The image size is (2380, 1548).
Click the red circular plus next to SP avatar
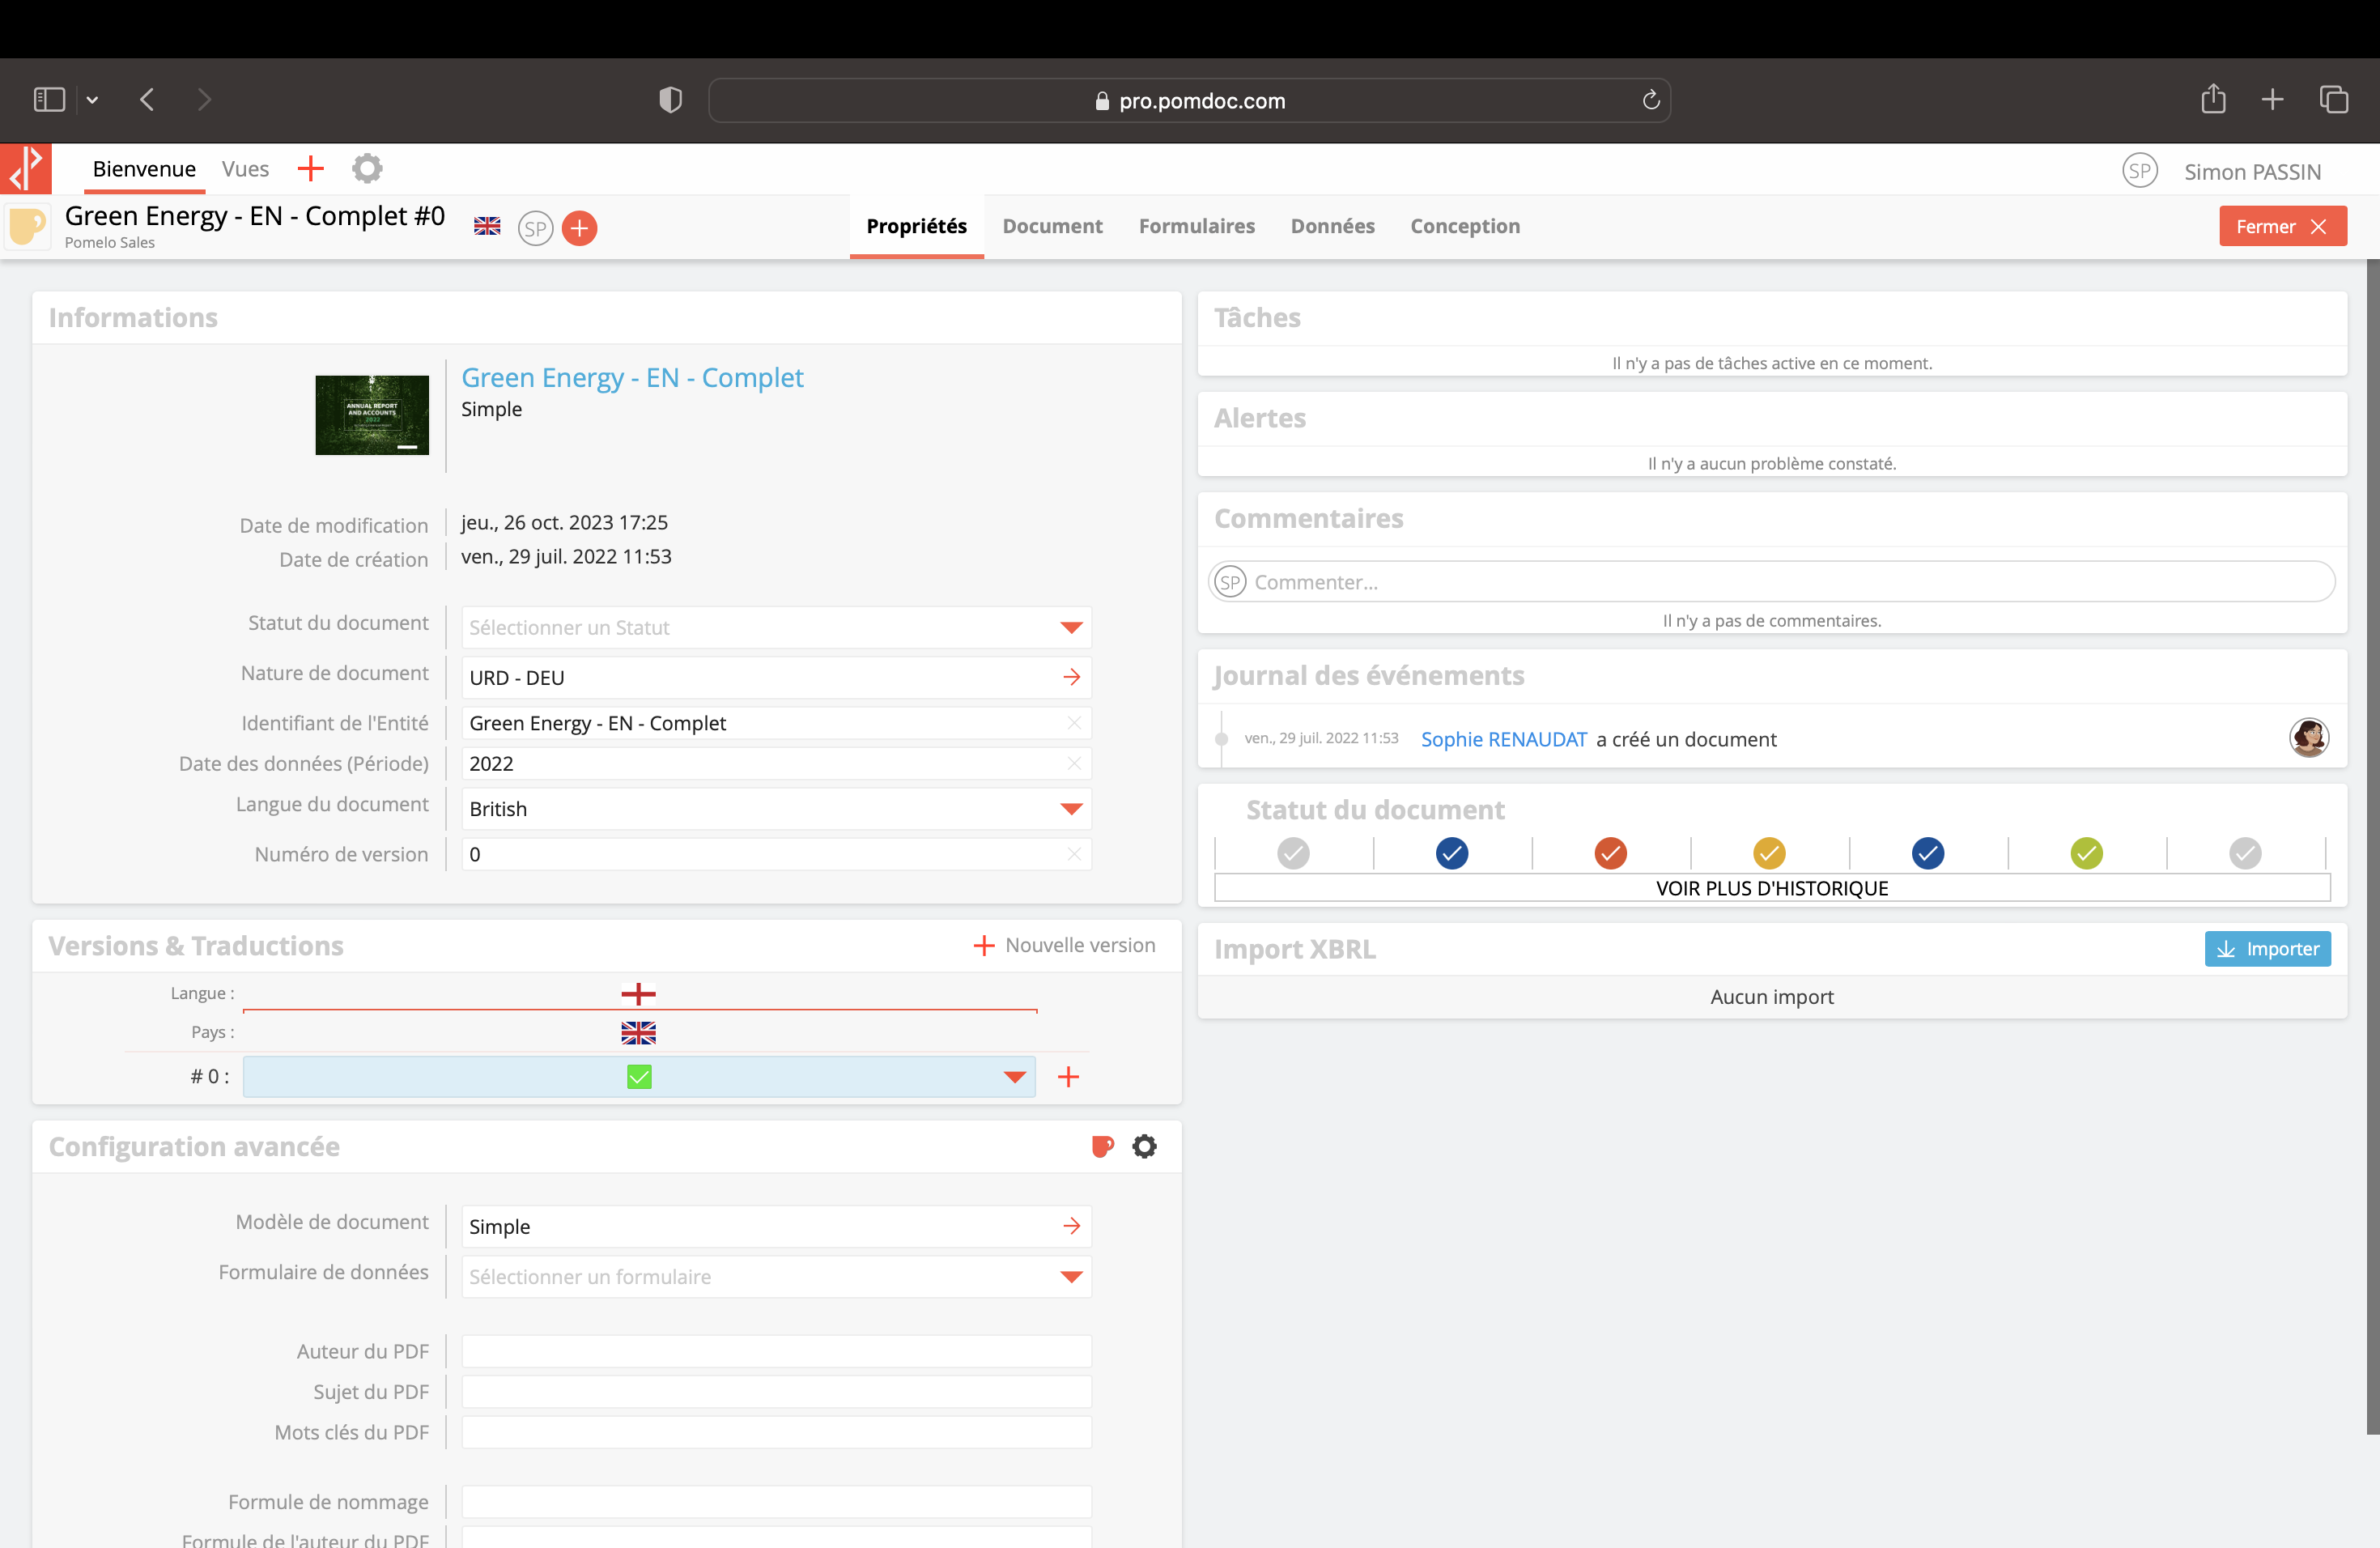pos(579,228)
